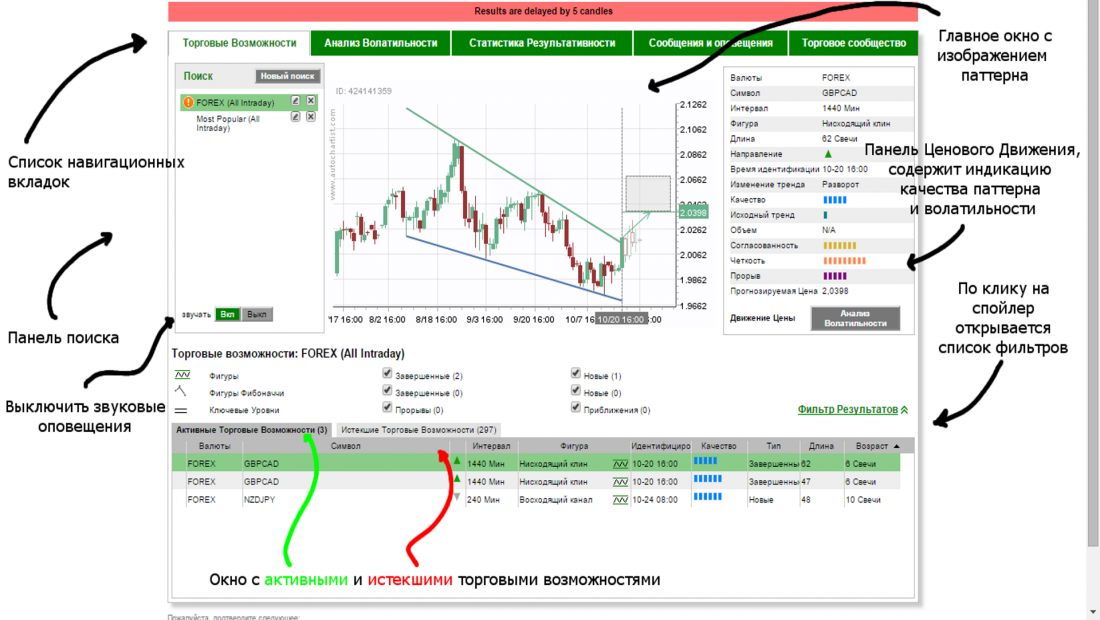This screenshot has width=1100, height=620.
Task: Click the Fibonacci icon next to Фигуры Фибоначчи
Action: coord(181,392)
